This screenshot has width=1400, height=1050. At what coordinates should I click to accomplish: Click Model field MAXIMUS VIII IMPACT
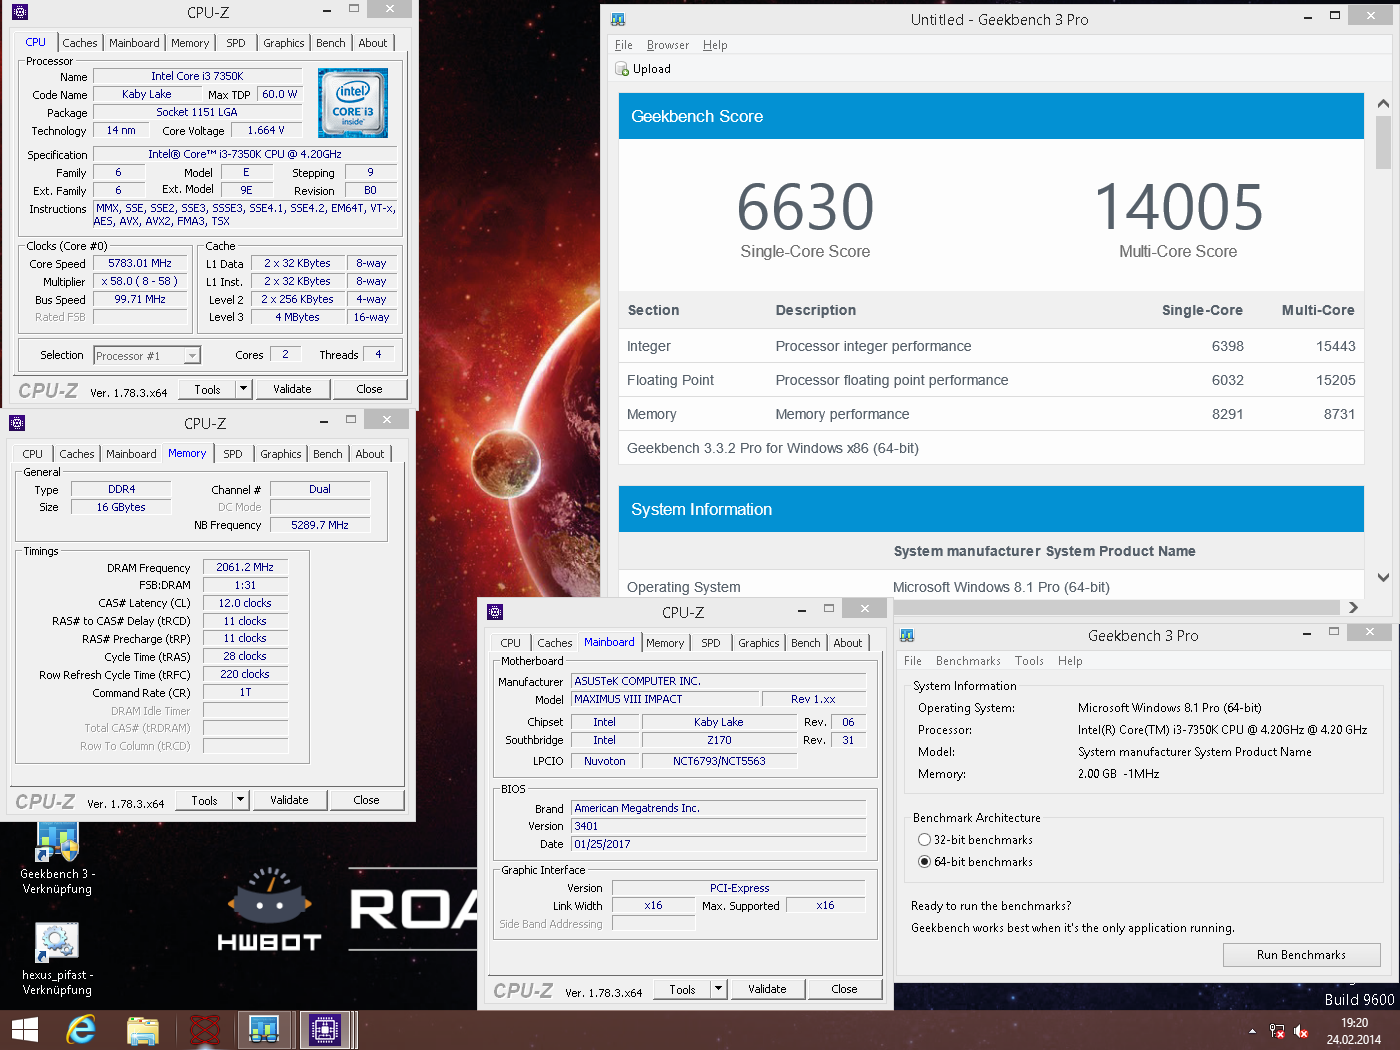(x=664, y=699)
